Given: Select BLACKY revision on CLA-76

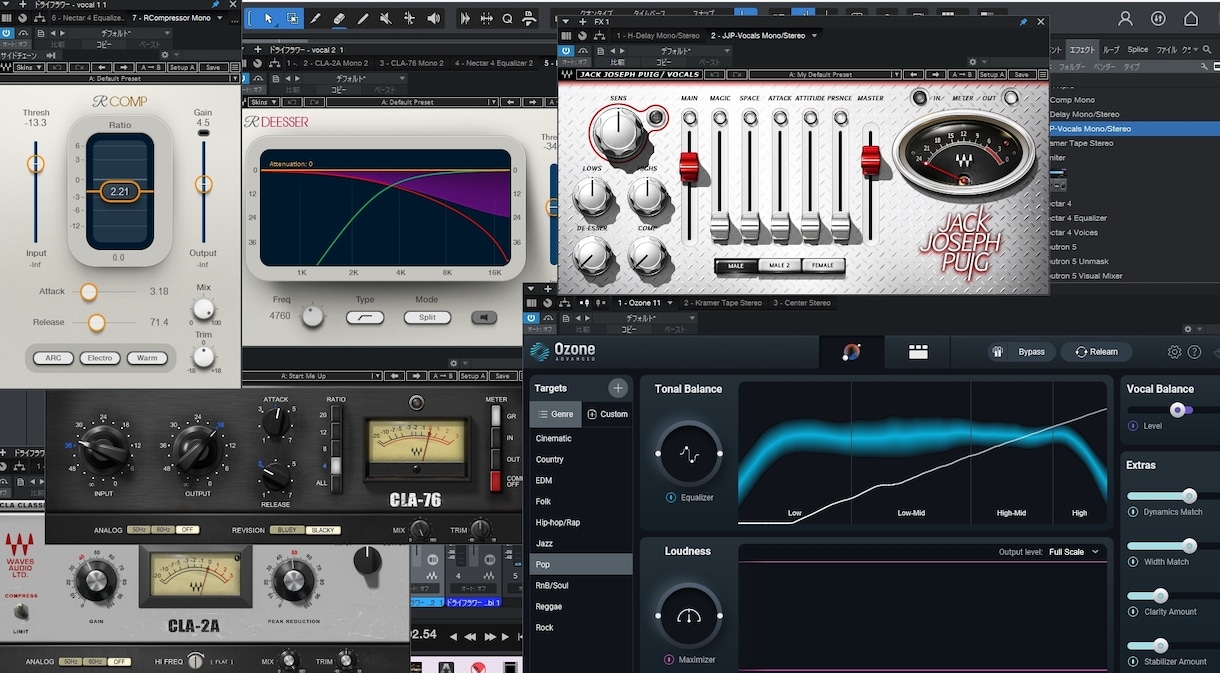Looking at the screenshot, I should point(322,530).
